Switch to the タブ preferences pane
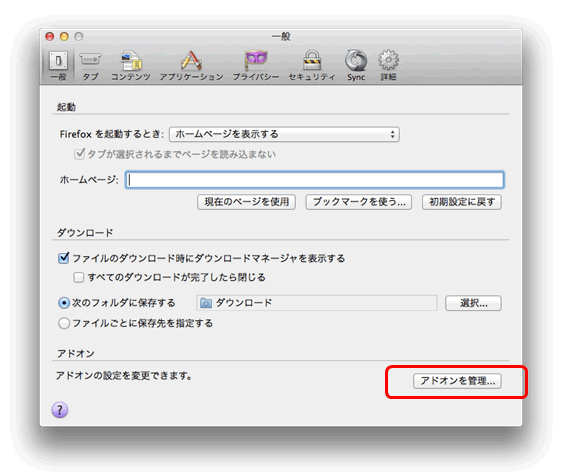The width and height of the screenshot is (563, 472). click(x=90, y=65)
